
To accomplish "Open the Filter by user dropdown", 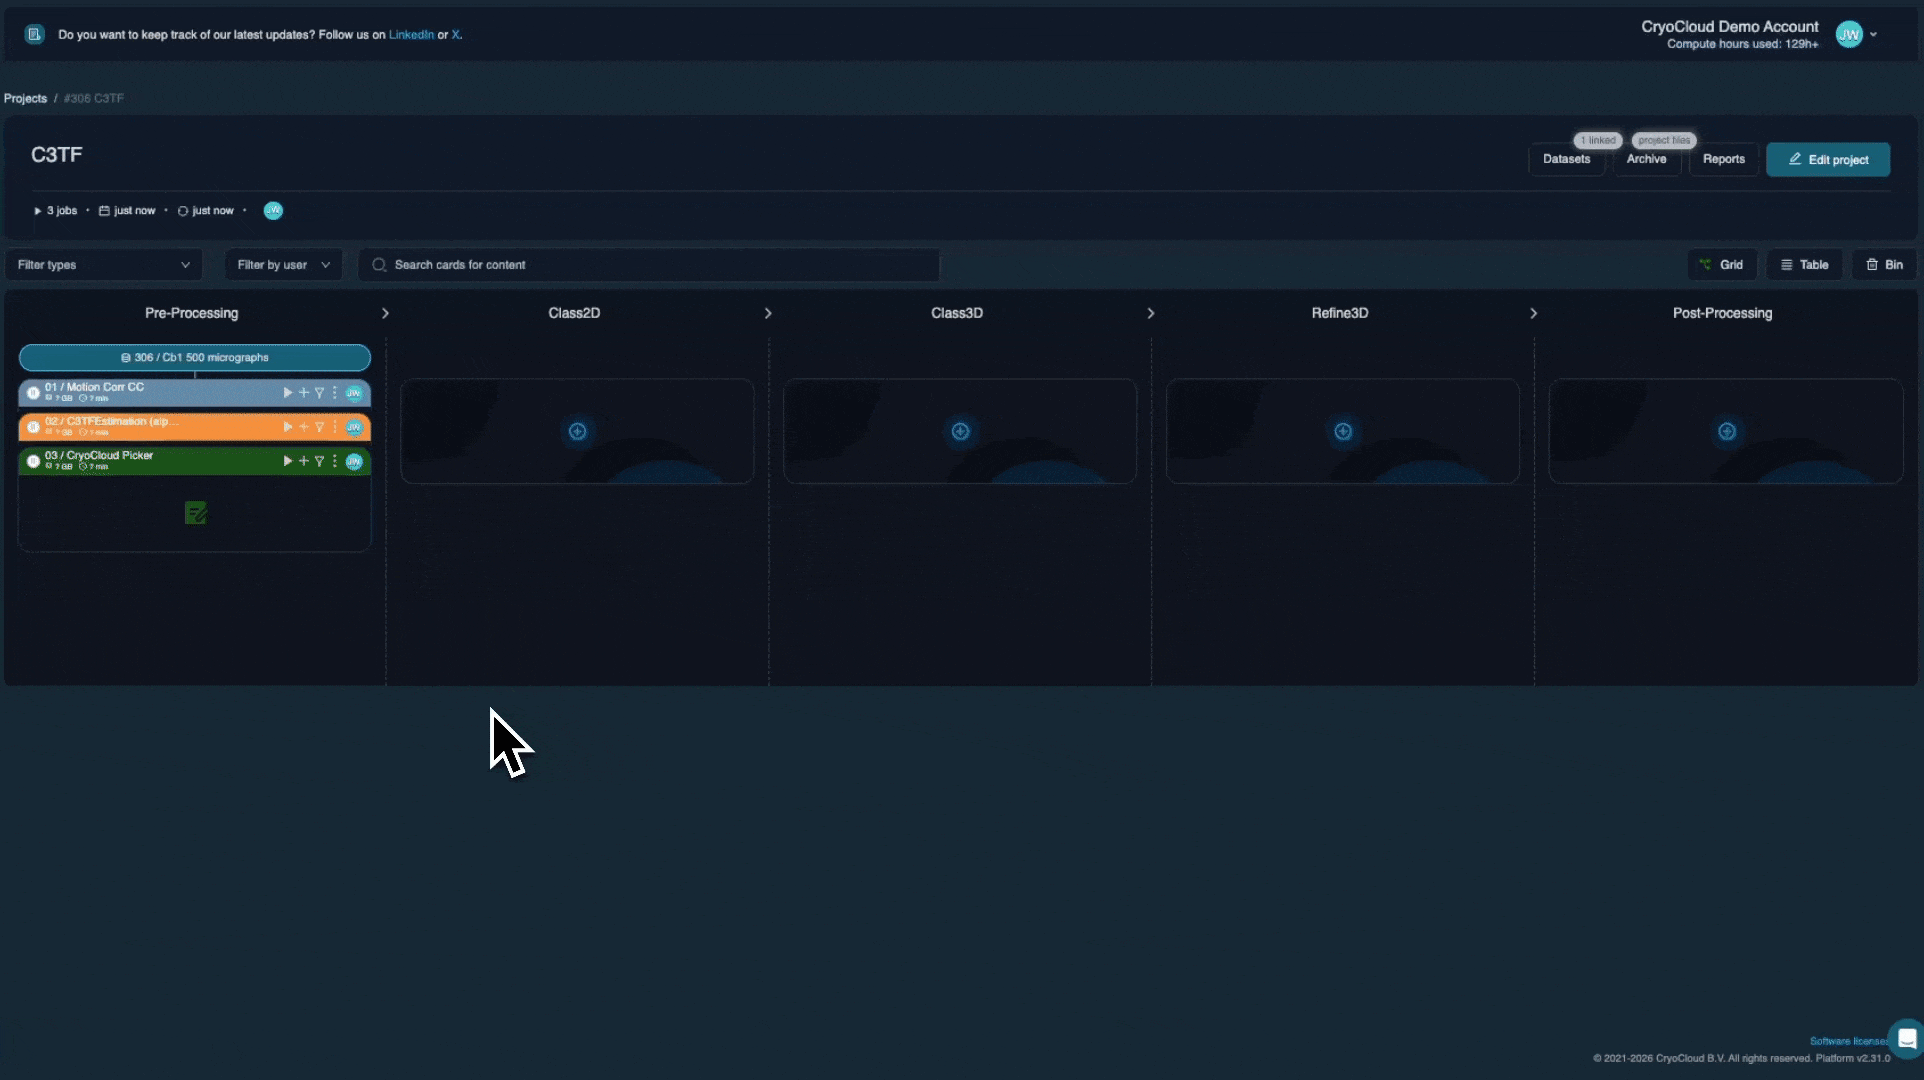I will click(284, 265).
